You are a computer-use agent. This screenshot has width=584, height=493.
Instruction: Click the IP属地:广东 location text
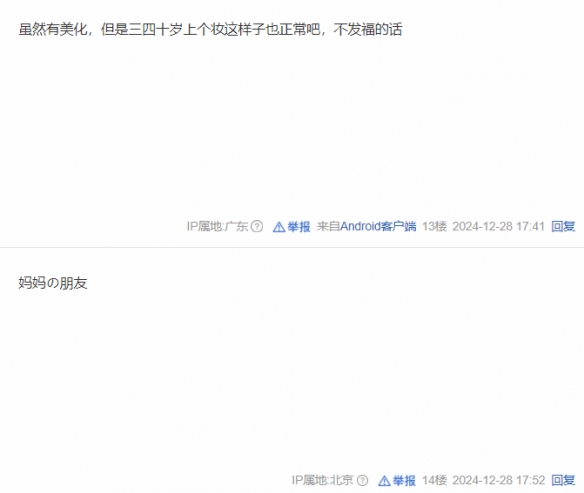pyautogui.click(x=217, y=226)
